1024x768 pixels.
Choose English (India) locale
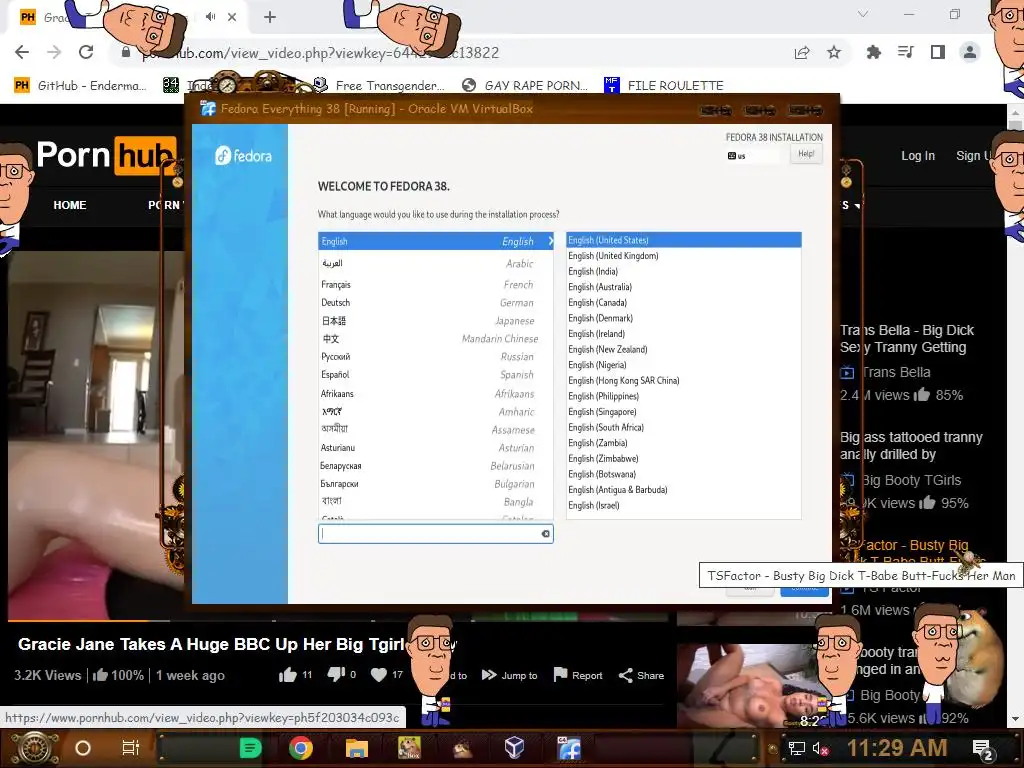click(x=684, y=272)
